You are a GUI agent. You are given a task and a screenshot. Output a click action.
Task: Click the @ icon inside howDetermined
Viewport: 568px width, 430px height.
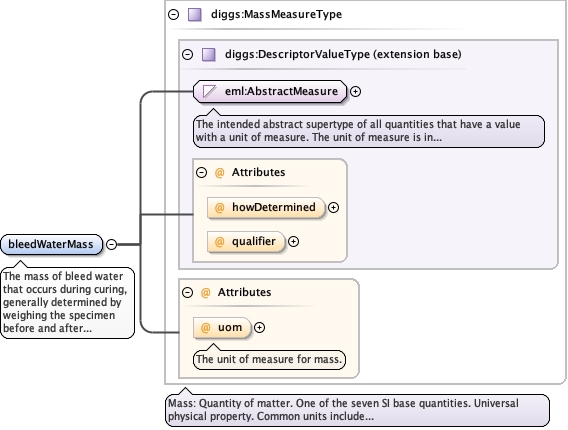[x=220, y=208]
